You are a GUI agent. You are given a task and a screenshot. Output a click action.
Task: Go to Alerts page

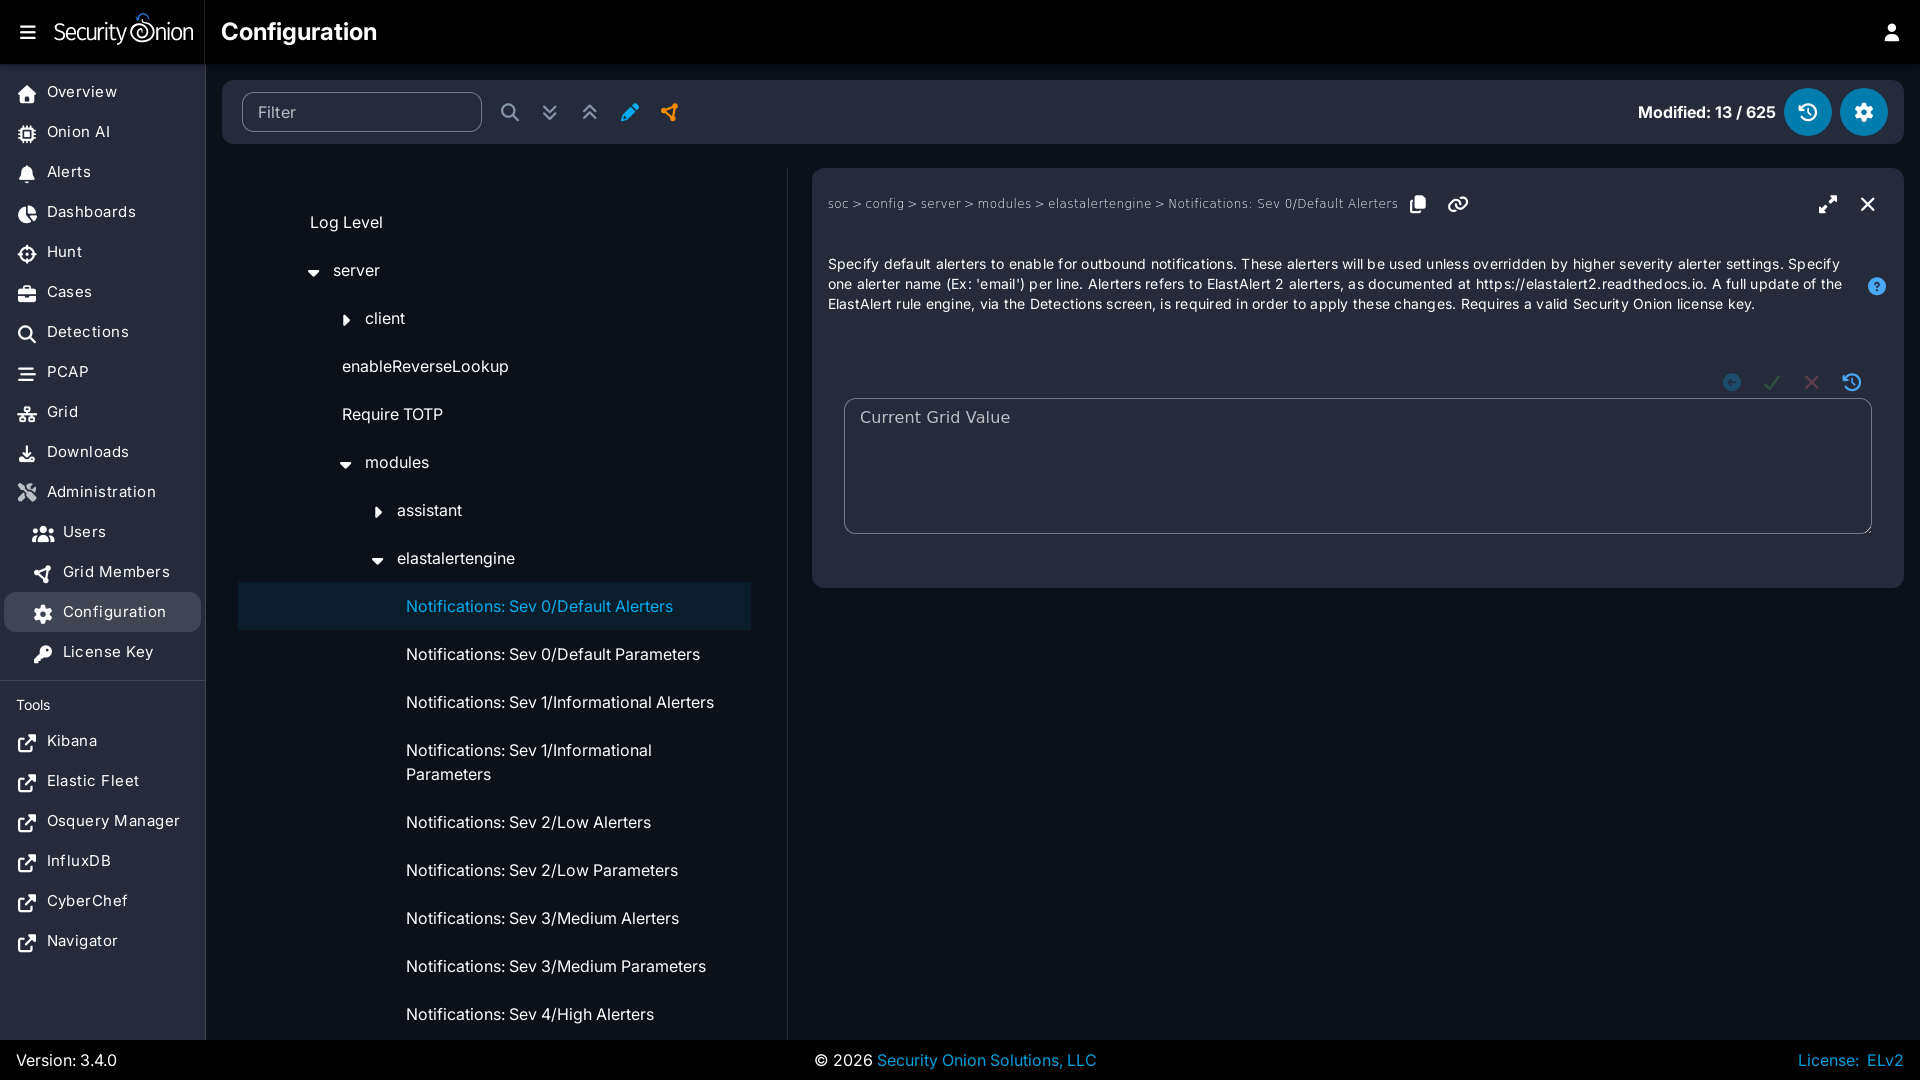pyautogui.click(x=102, y=172)
